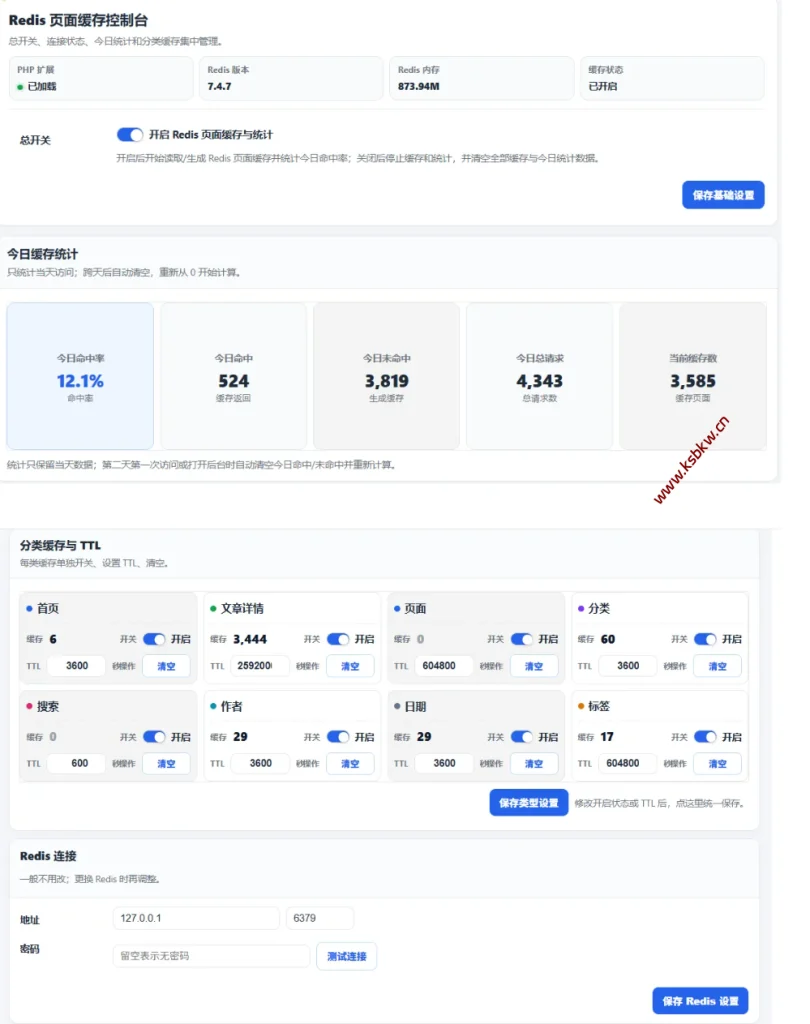The width and height of the screenshot is (810, 1024).
Task: Select the 当前缓存数 3,585 stat card
Action: (x=693, y=376)
